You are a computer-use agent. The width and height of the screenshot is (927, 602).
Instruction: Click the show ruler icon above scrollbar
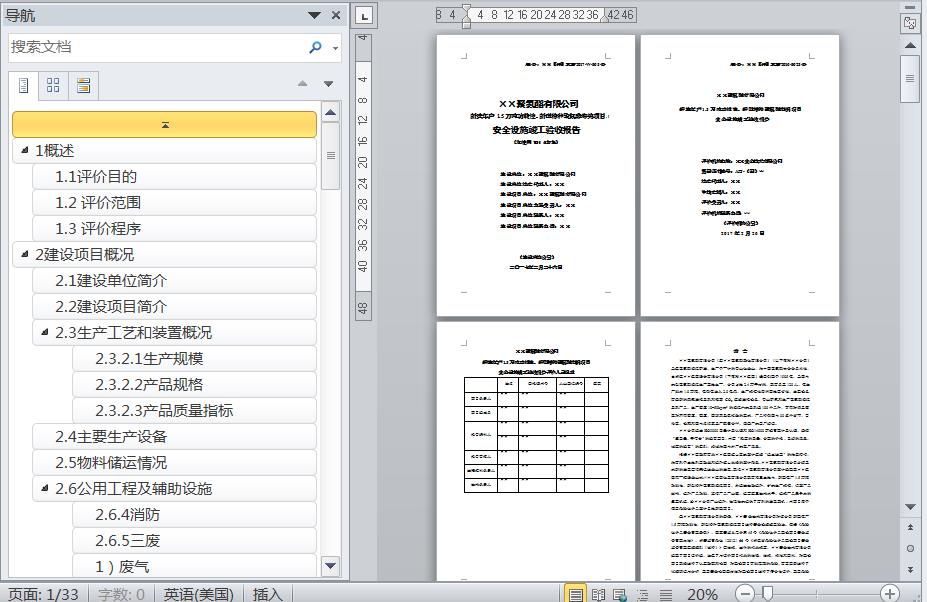click(x=910, y=22)
